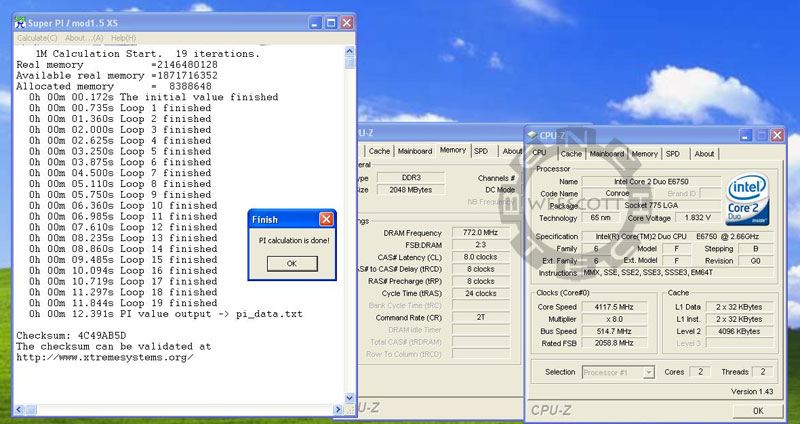Click the Bus Speed 514.7 MHz field
This screenshot has width=800, height=424.
[x=614, y=331]
